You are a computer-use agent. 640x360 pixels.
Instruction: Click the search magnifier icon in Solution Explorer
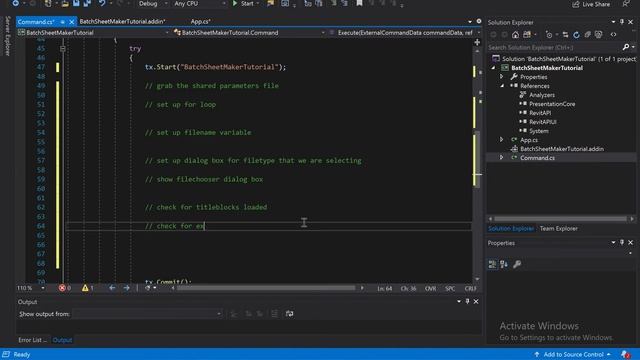pos(626,47)
